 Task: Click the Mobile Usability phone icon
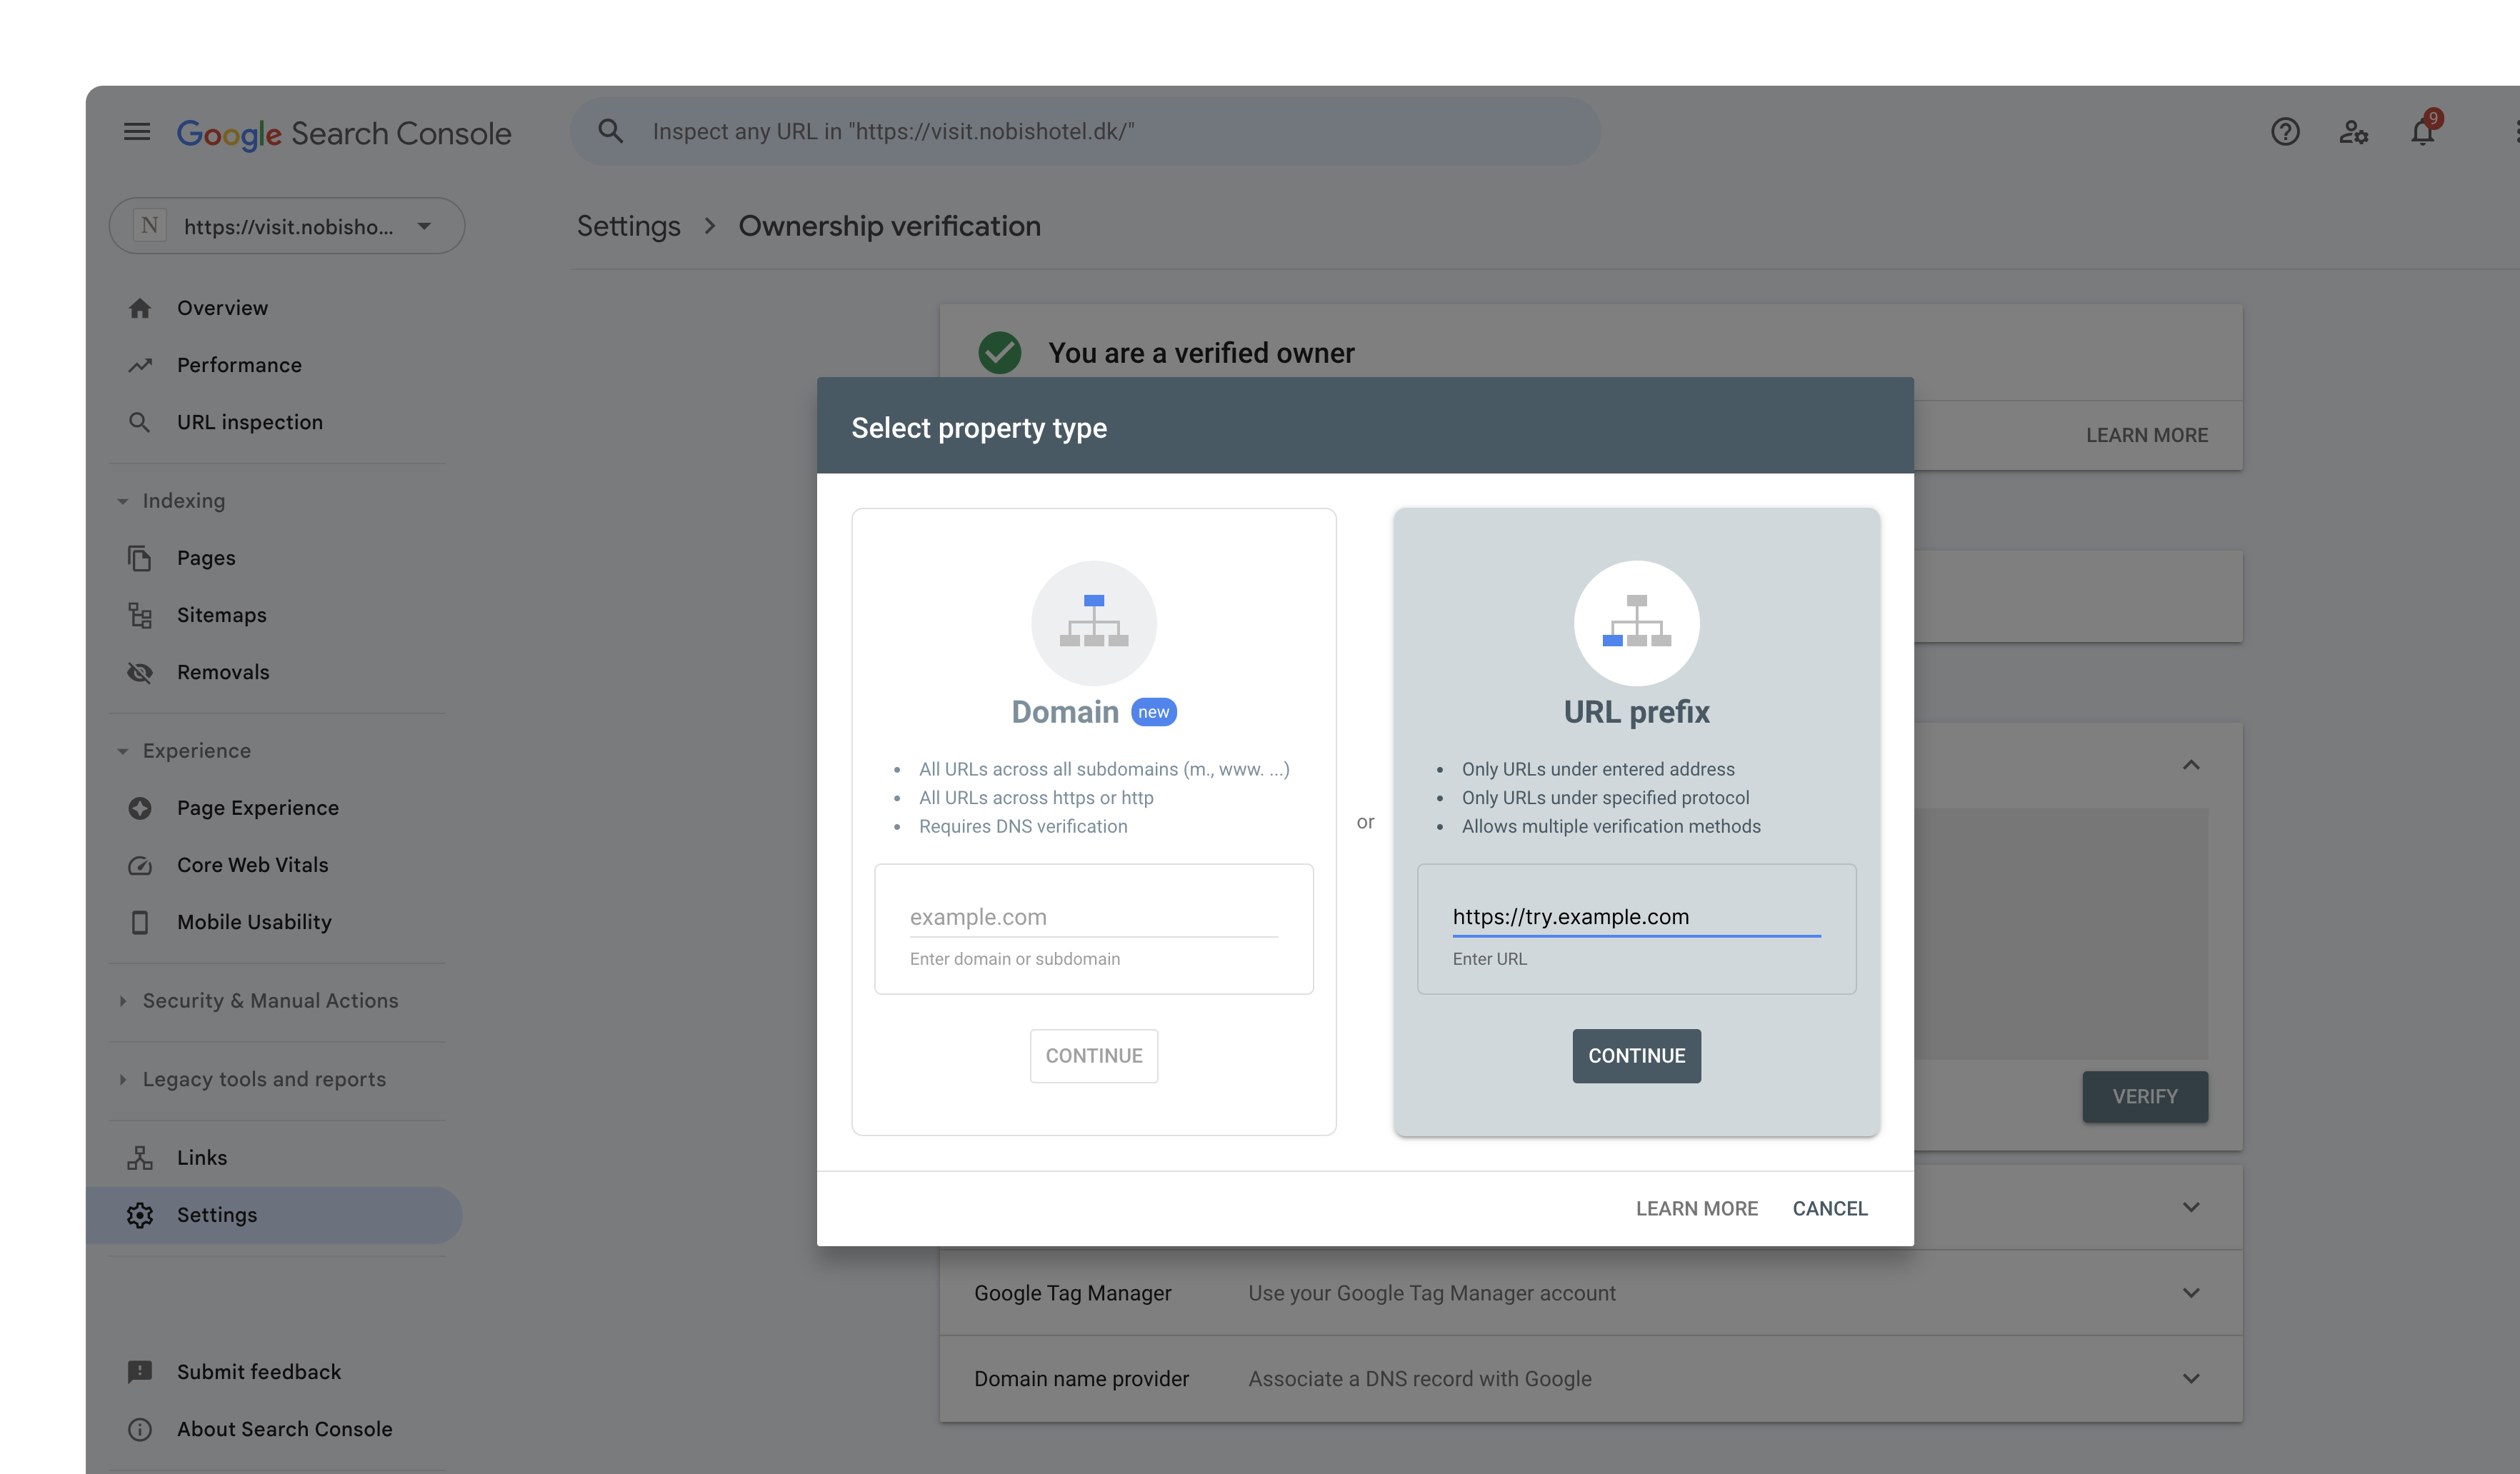(x=140, y=922)
